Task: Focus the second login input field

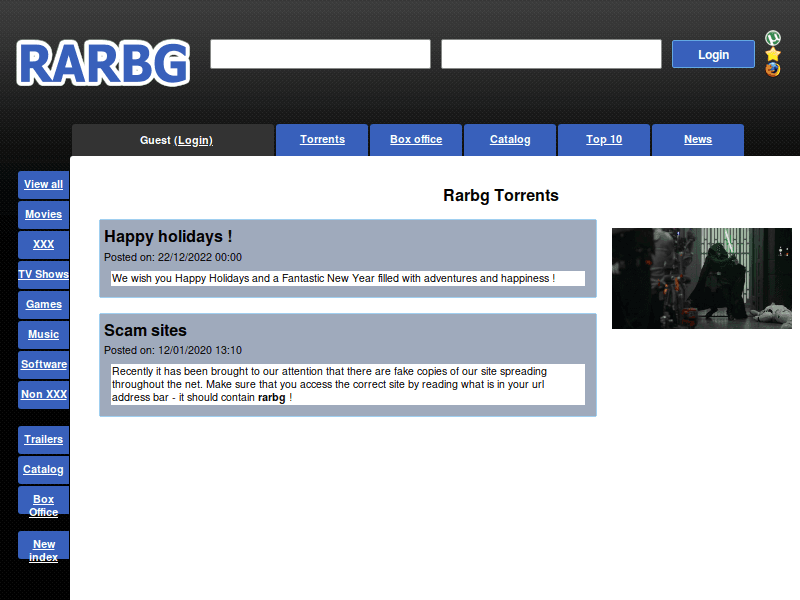Action: (x=551, y=54)
